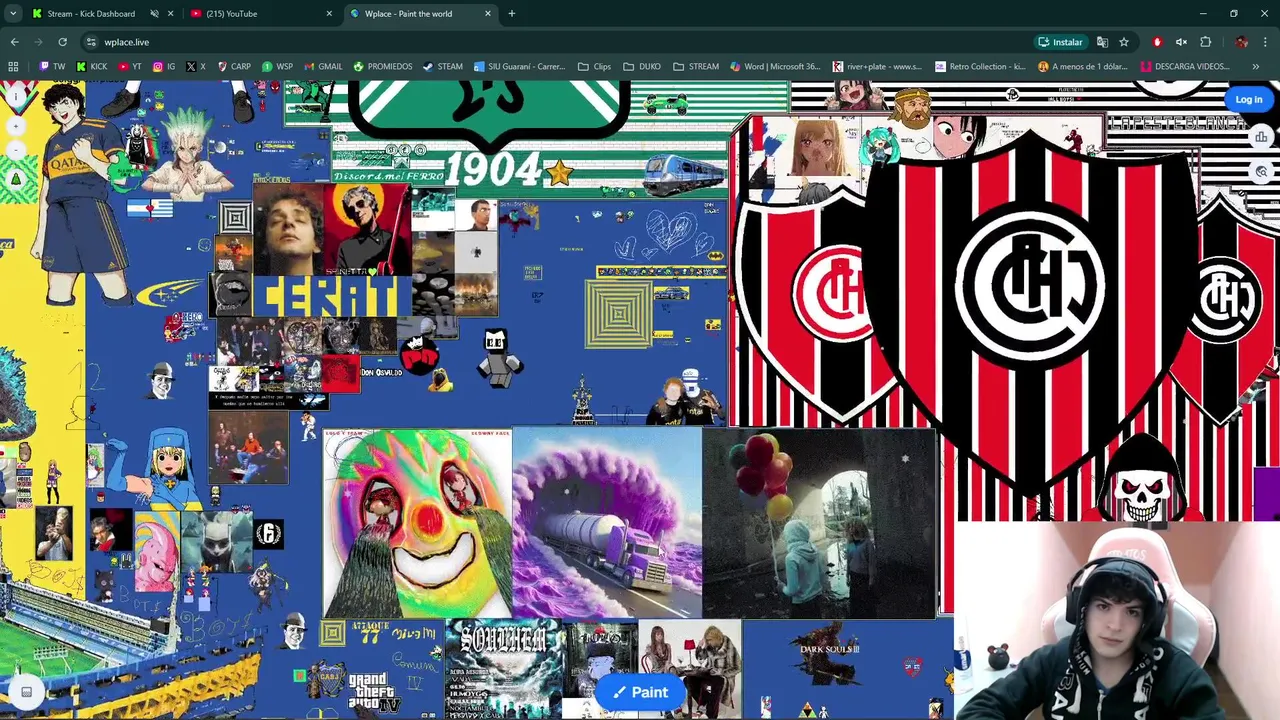Viewport: 1280px width, 720px height.
Task: Open the SIU Guaraní bookmark
Action: (519, 67)
